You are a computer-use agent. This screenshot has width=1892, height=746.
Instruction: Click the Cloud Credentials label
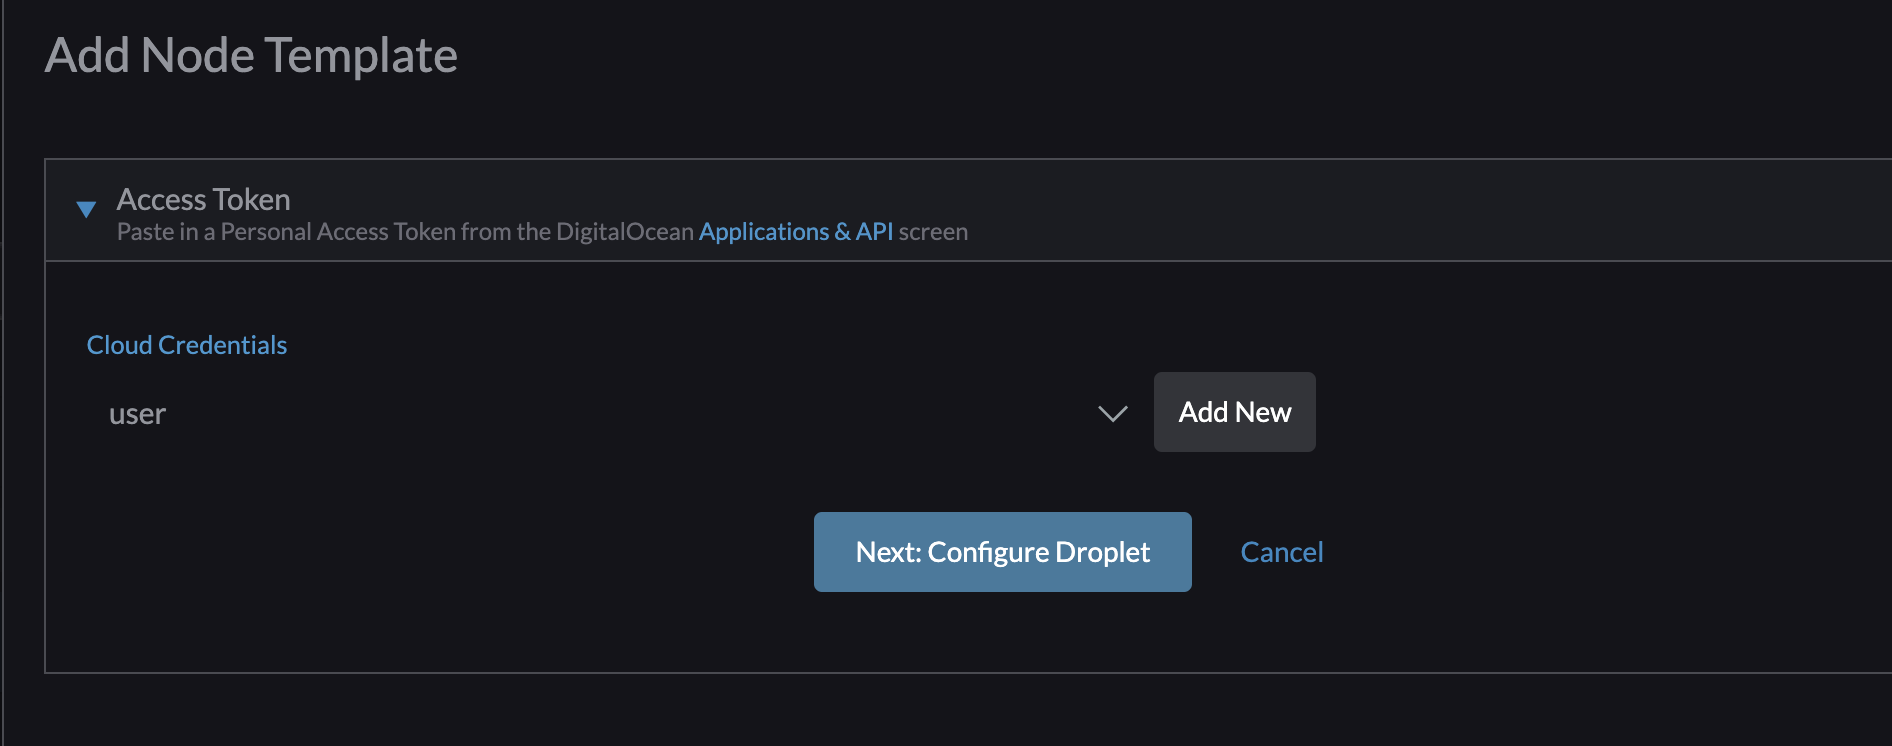click(x=187, y=345)
